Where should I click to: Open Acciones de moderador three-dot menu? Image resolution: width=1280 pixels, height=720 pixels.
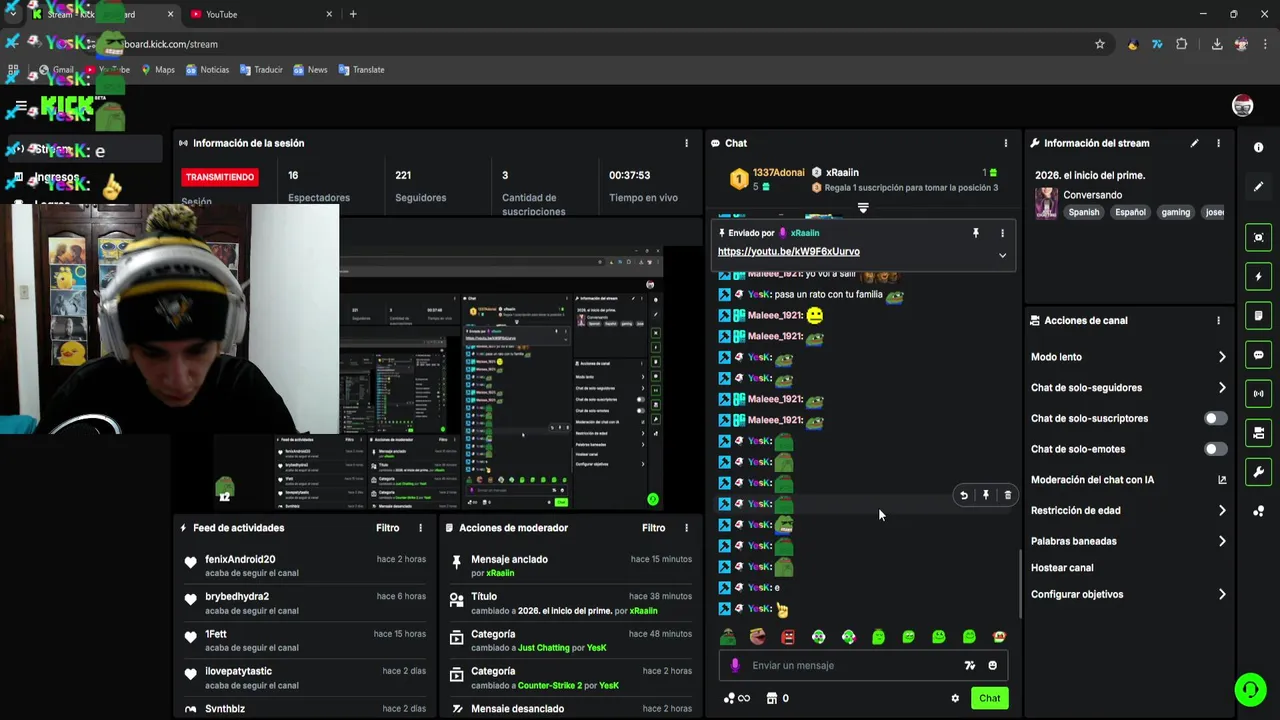click(686, 528)
